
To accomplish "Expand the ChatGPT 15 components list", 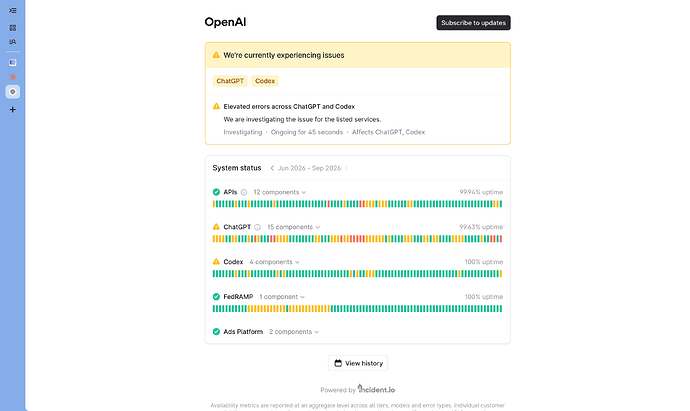I will point(294,227).
